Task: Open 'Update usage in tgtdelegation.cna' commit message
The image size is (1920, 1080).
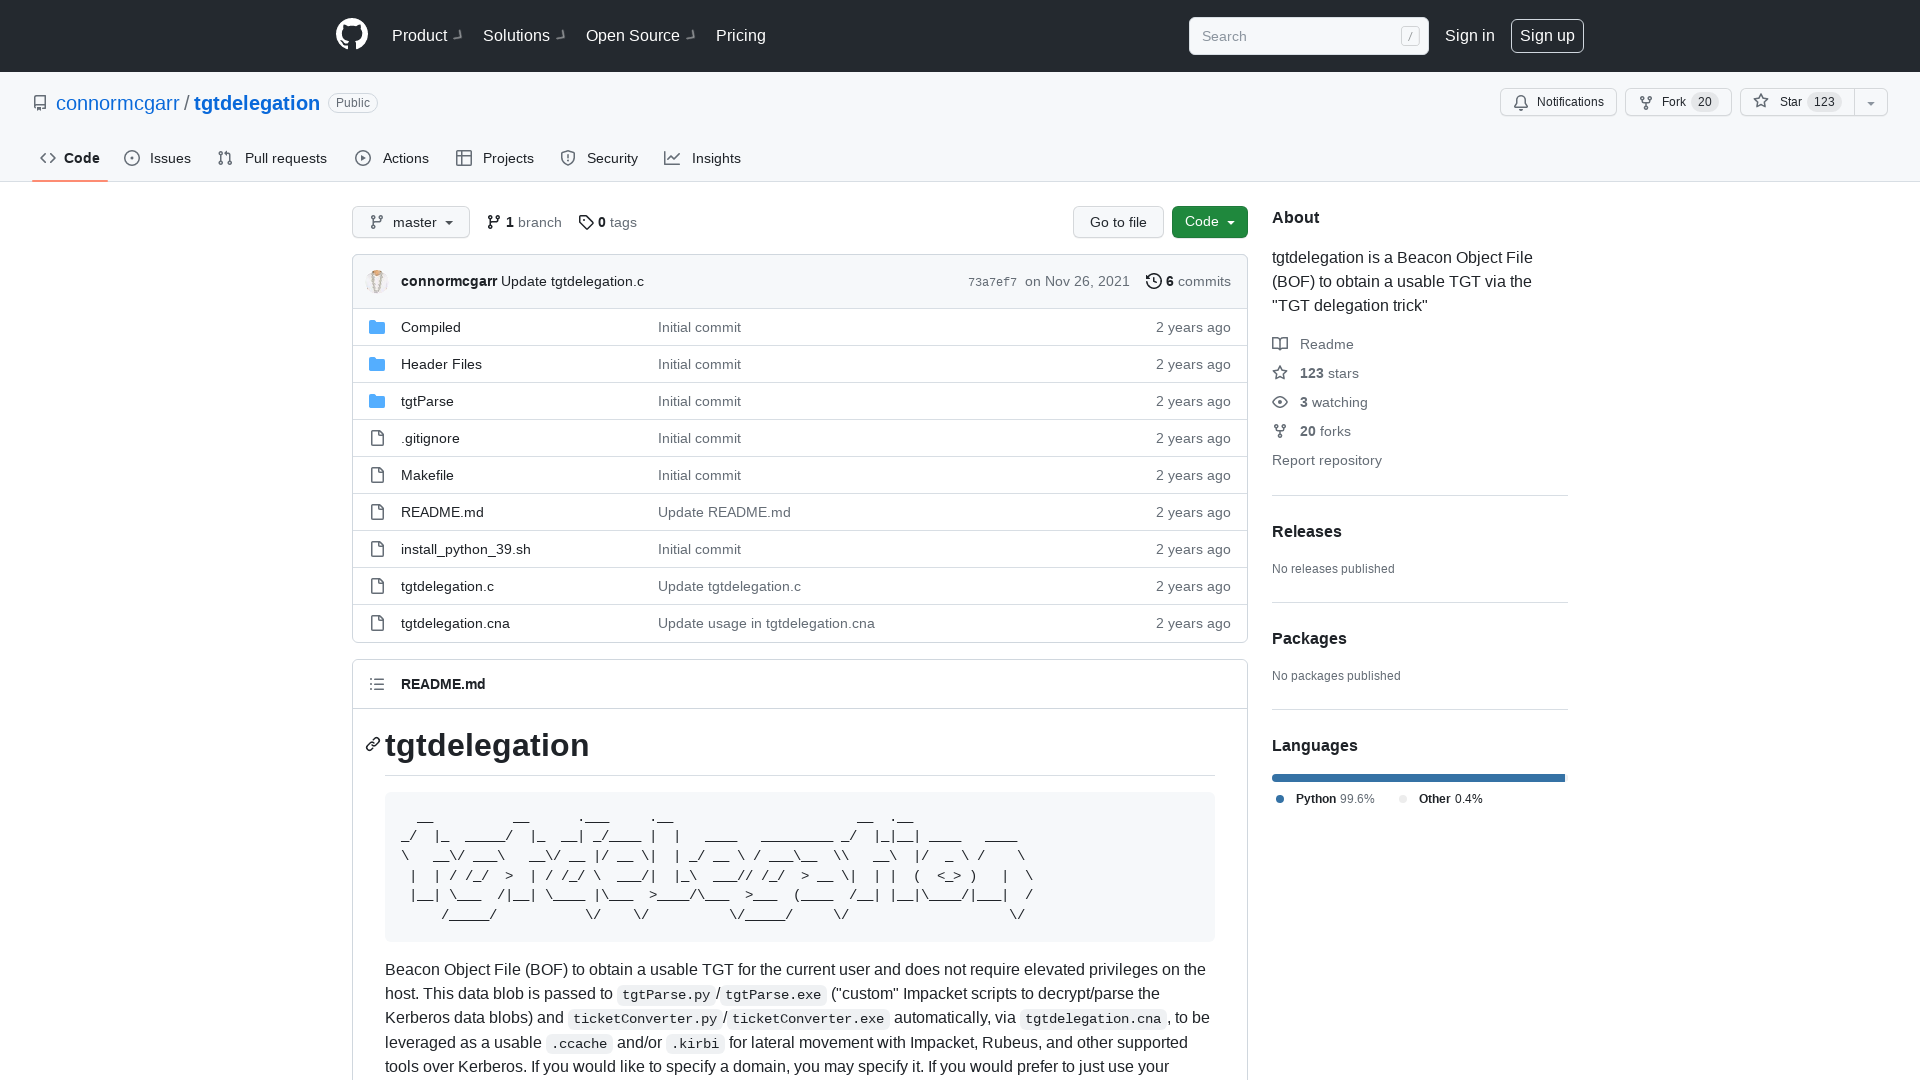Action: tap(766, 623)
